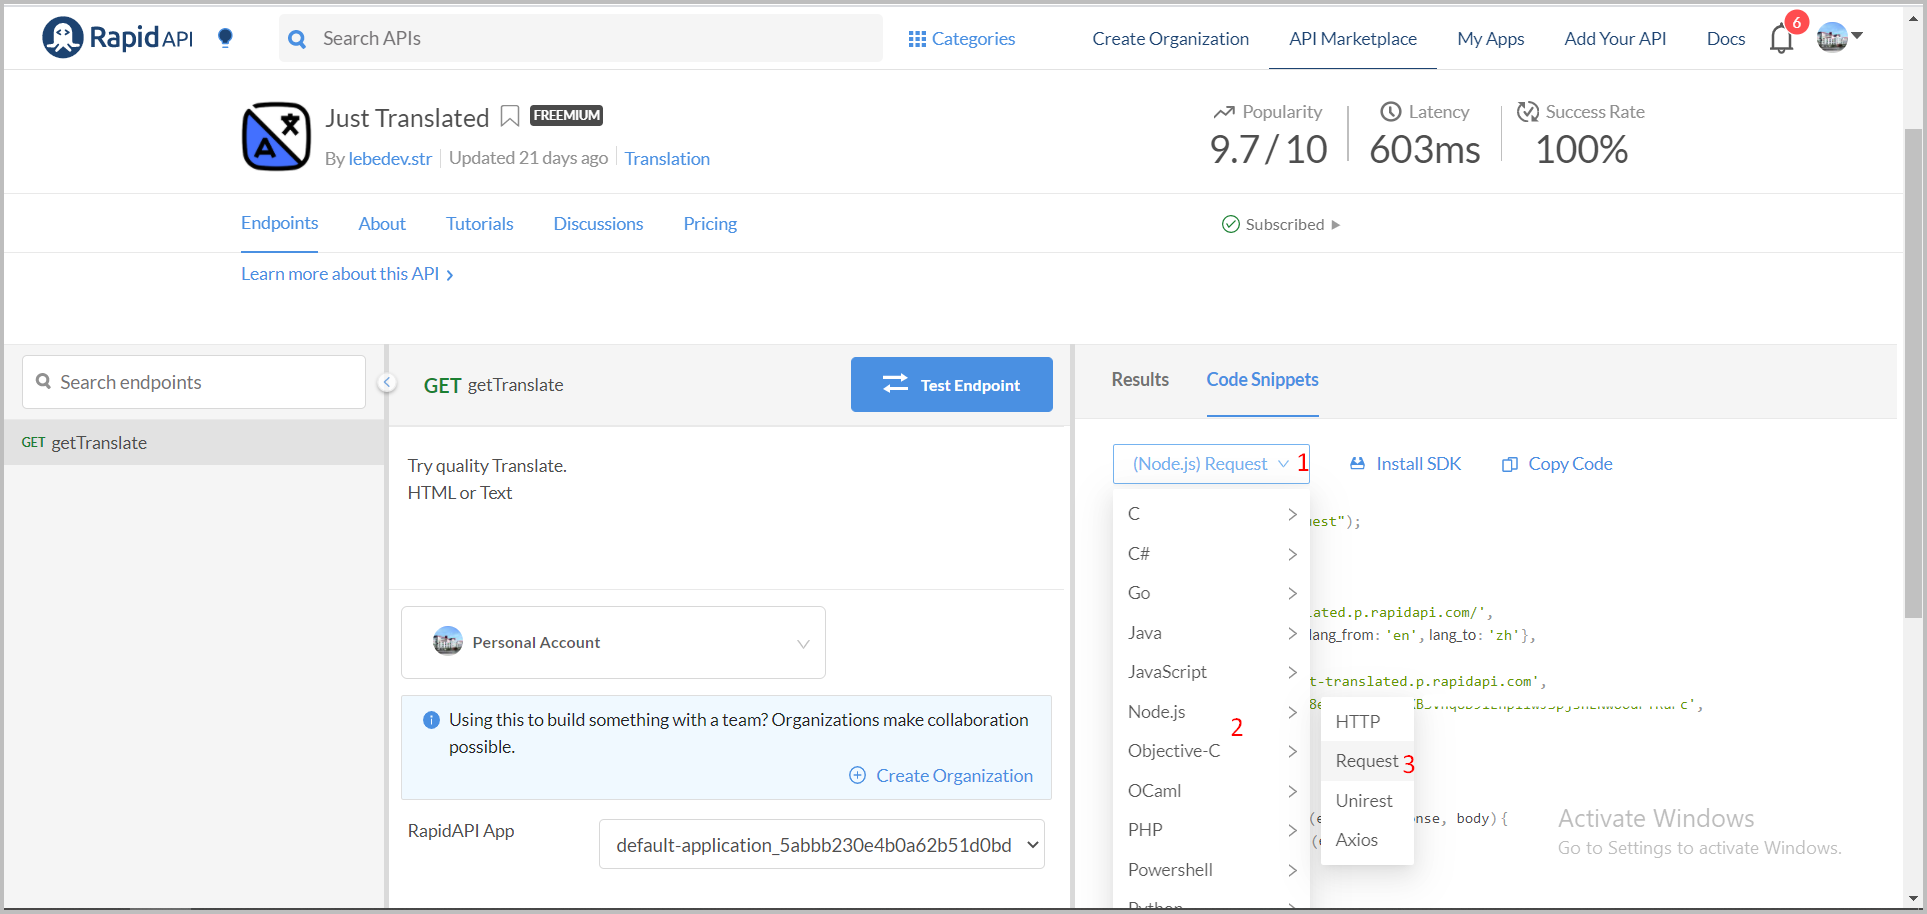Click the plus icon beside Create Organization
Image resolution: width=1927 pixels, height=914 pixels.
(x=857, y=775)
